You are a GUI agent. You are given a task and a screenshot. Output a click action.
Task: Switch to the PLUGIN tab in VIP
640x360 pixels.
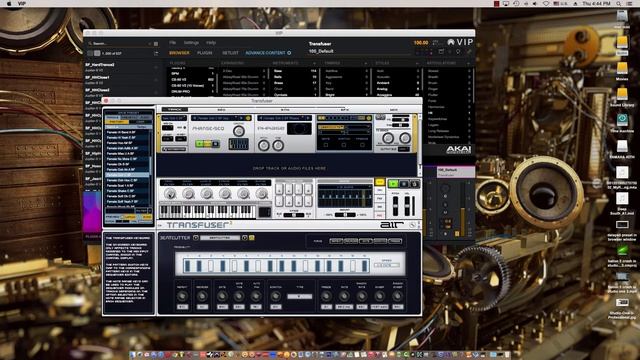204,53
